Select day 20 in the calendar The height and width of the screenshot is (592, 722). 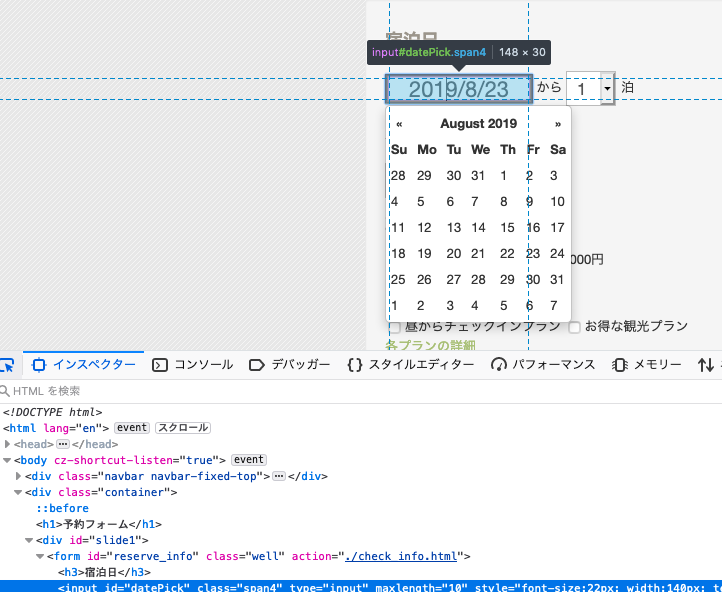(x=454, y=254)
